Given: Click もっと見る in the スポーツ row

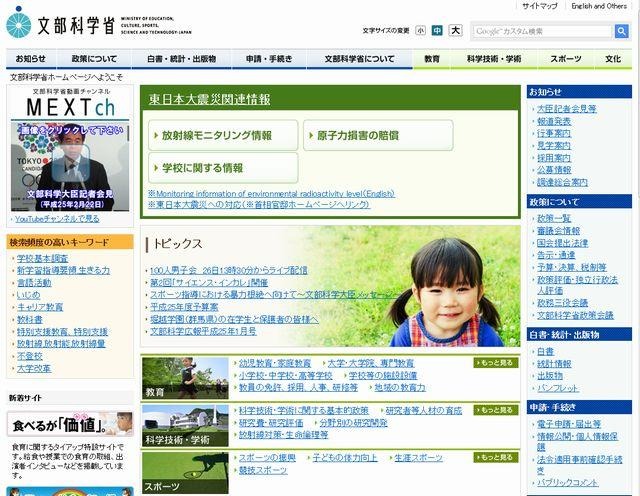Looking at the screenshot, I should coord(496,457).
